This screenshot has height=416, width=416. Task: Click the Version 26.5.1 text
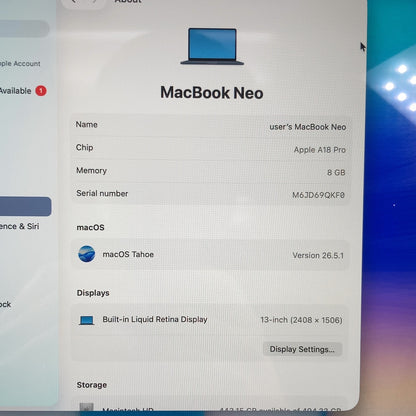pyautogui.click(x=318, y=255)
